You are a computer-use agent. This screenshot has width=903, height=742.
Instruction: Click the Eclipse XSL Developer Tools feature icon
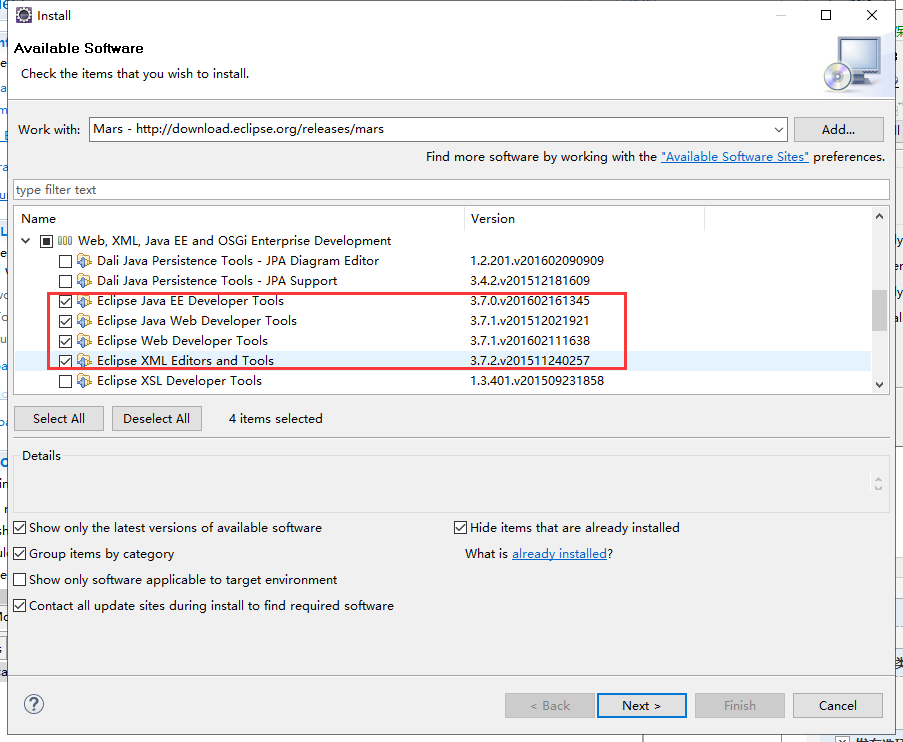84,381
